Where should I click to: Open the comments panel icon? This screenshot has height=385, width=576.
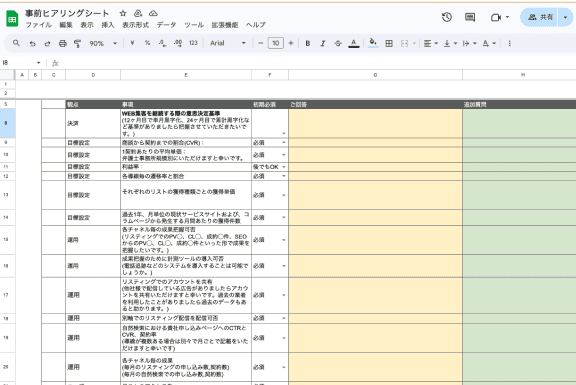[470, 17]
